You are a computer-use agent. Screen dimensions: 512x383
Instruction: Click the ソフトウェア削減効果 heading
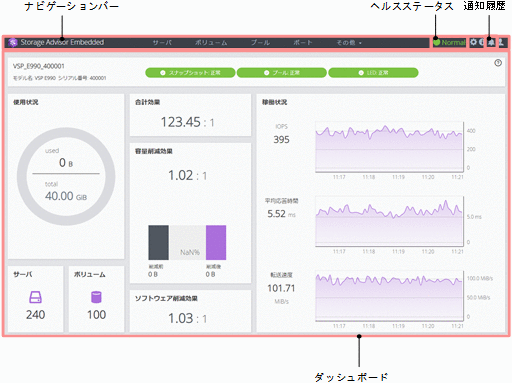click(166, 298)
